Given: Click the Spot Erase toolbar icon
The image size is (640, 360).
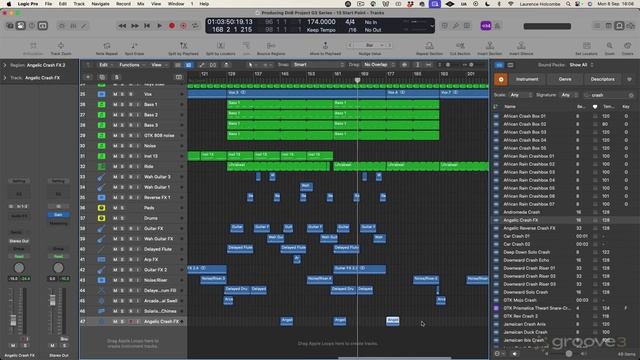Looking at the screenshot, I should [134, 48].
